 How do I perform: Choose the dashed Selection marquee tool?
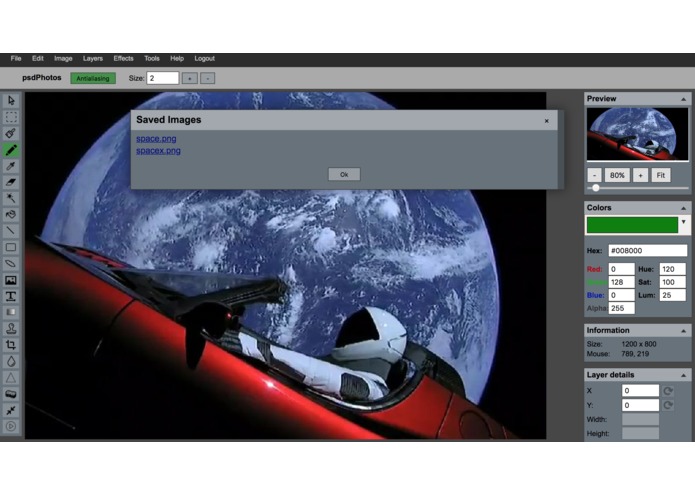tap(11, 117)
